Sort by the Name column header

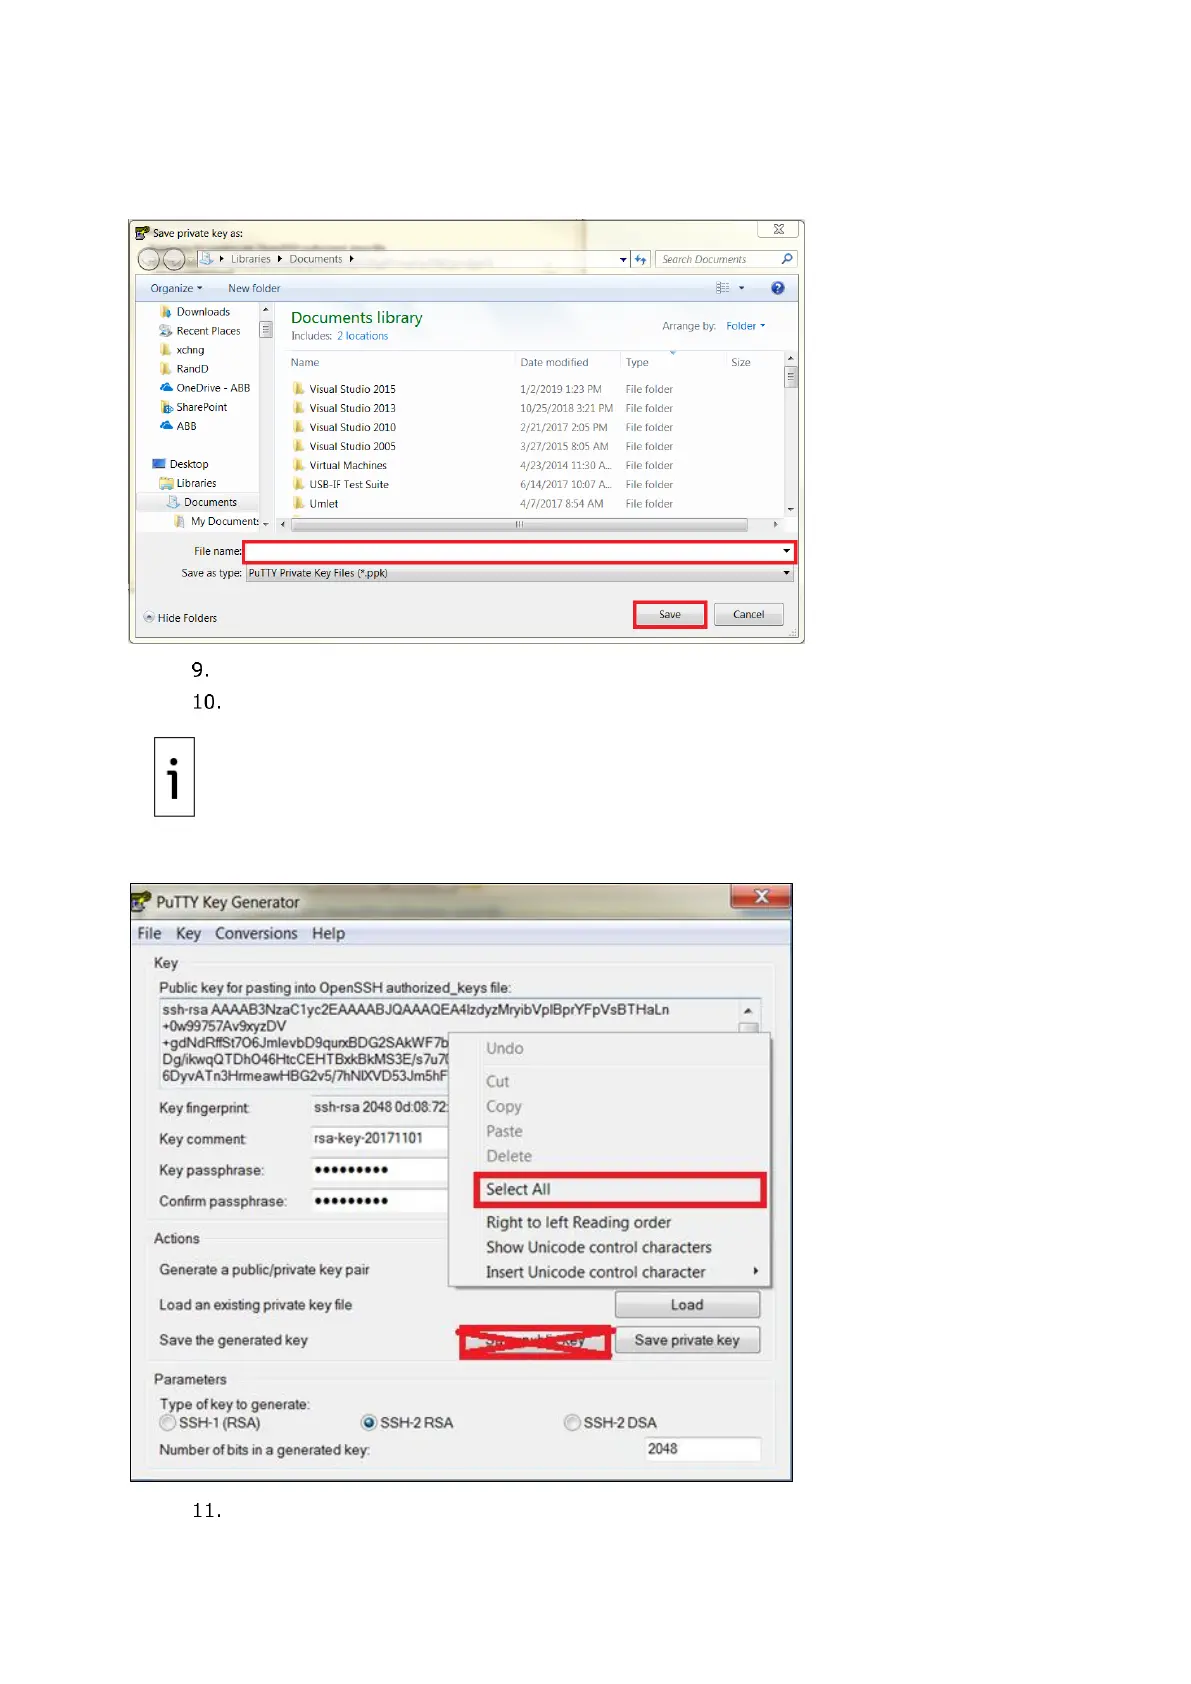point(305,362)
